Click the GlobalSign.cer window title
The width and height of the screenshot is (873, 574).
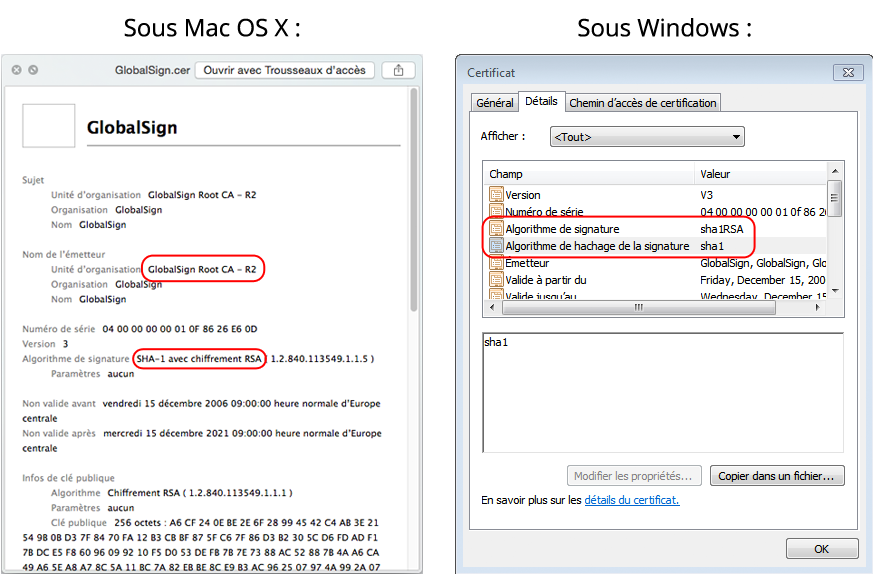[153, 70]
